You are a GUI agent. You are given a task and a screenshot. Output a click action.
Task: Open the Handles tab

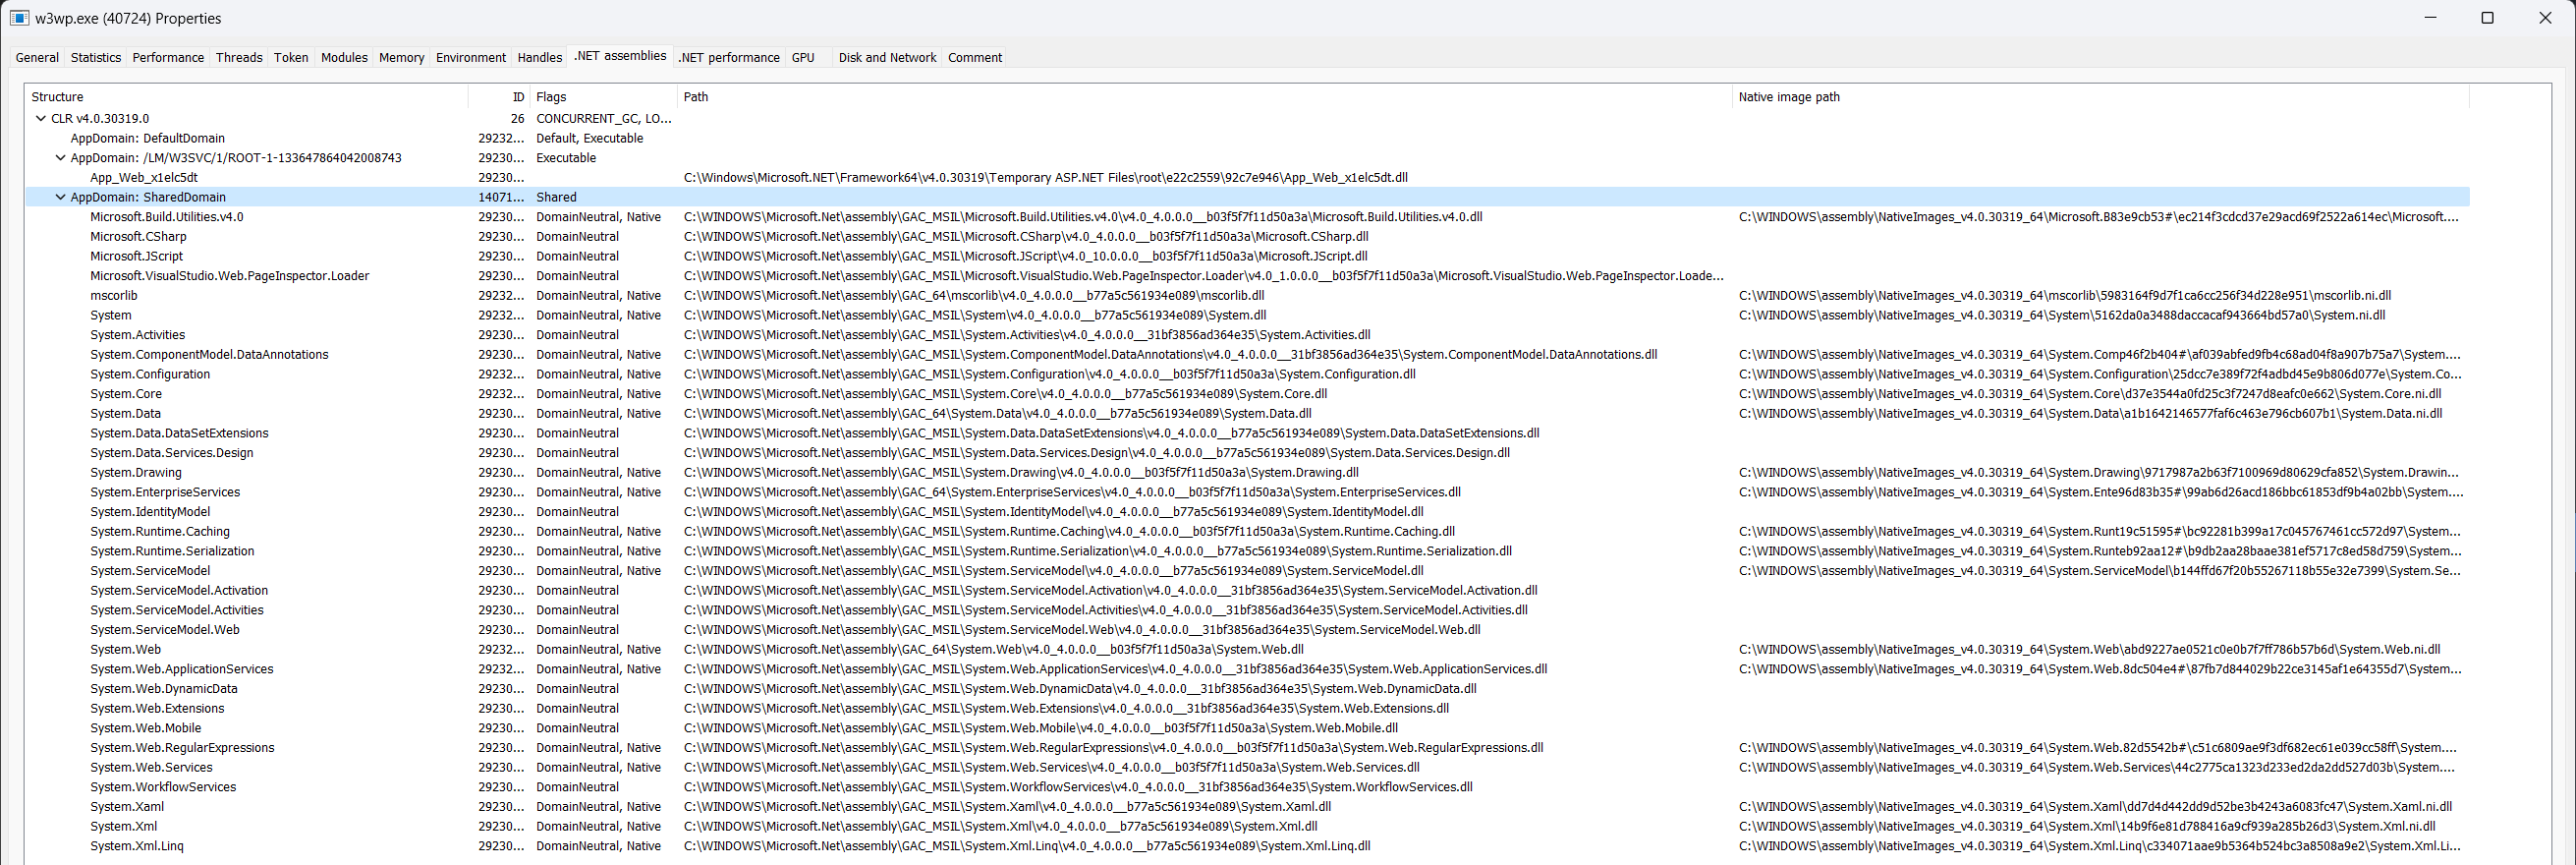click(x=539, y=57)
